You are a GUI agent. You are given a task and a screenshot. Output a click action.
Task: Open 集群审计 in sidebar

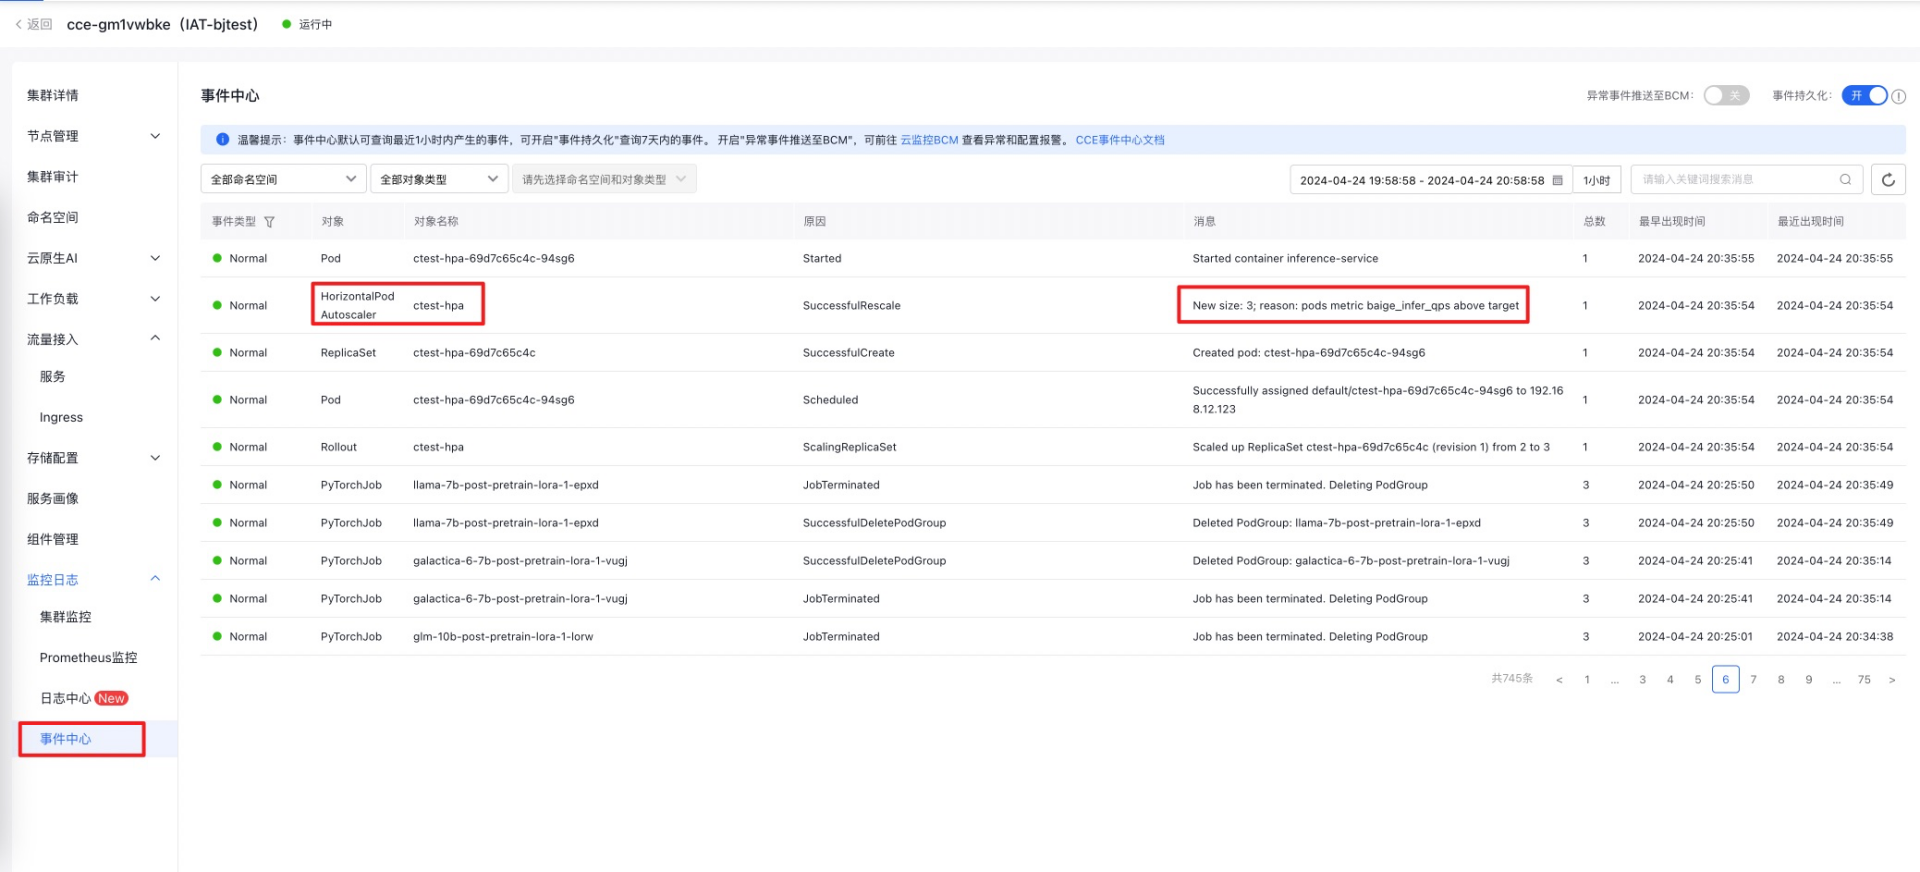pos(53,177)
